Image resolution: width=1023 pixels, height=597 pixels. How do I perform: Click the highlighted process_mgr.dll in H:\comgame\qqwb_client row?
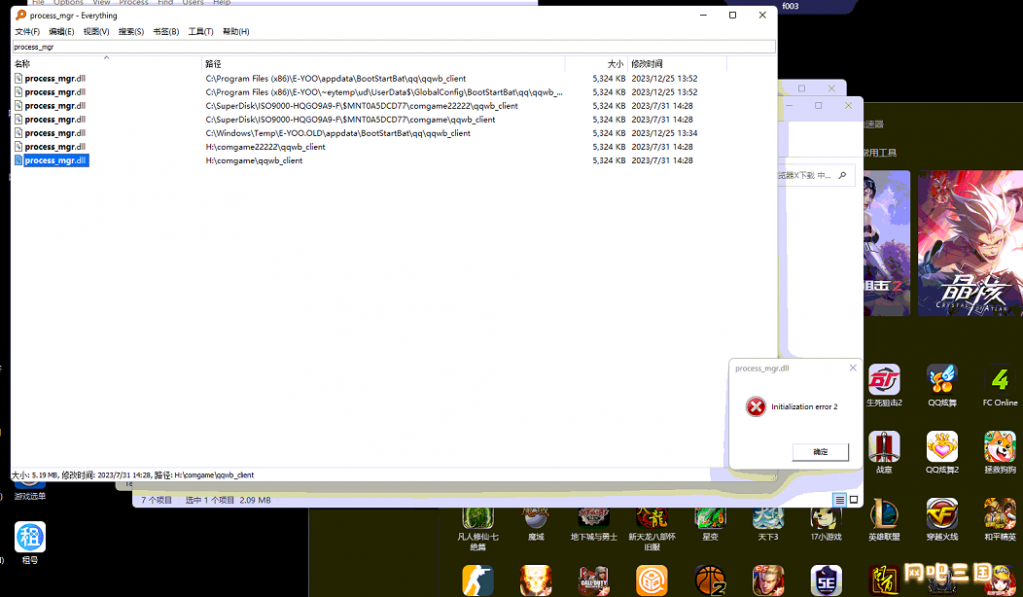(55, 161)
